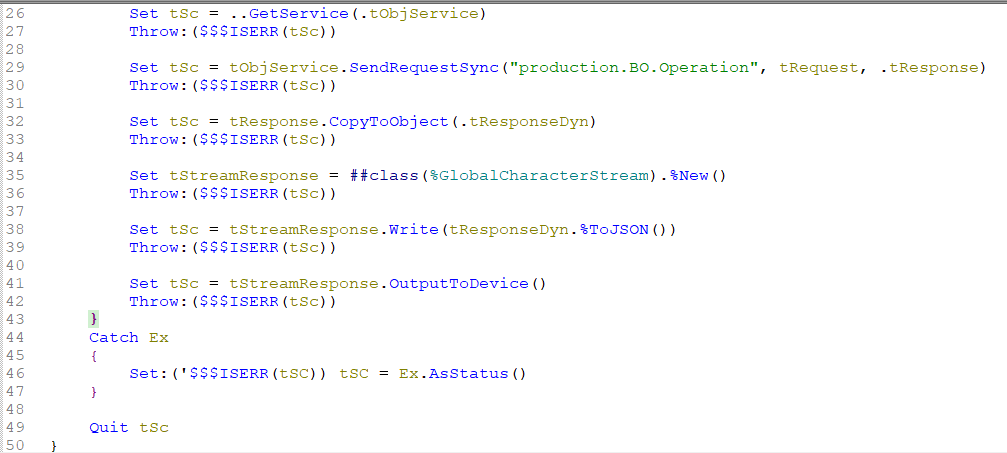This screenshot has height=453, width=1007.
Task: Click .tResponseDyn argument on line 32
Action: [x=524, y=121]
